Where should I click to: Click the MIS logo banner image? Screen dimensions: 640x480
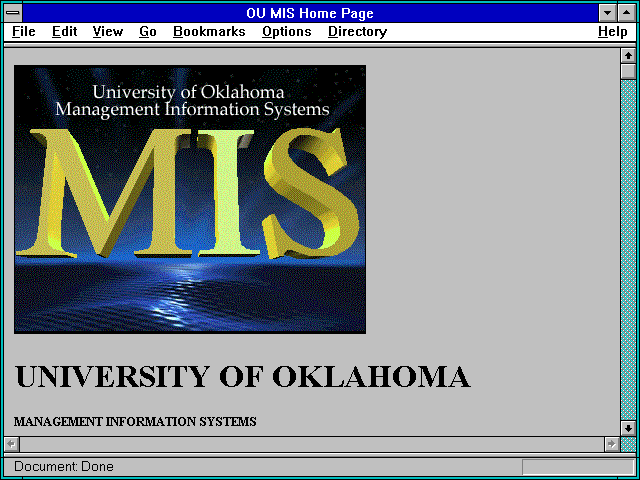190,199
